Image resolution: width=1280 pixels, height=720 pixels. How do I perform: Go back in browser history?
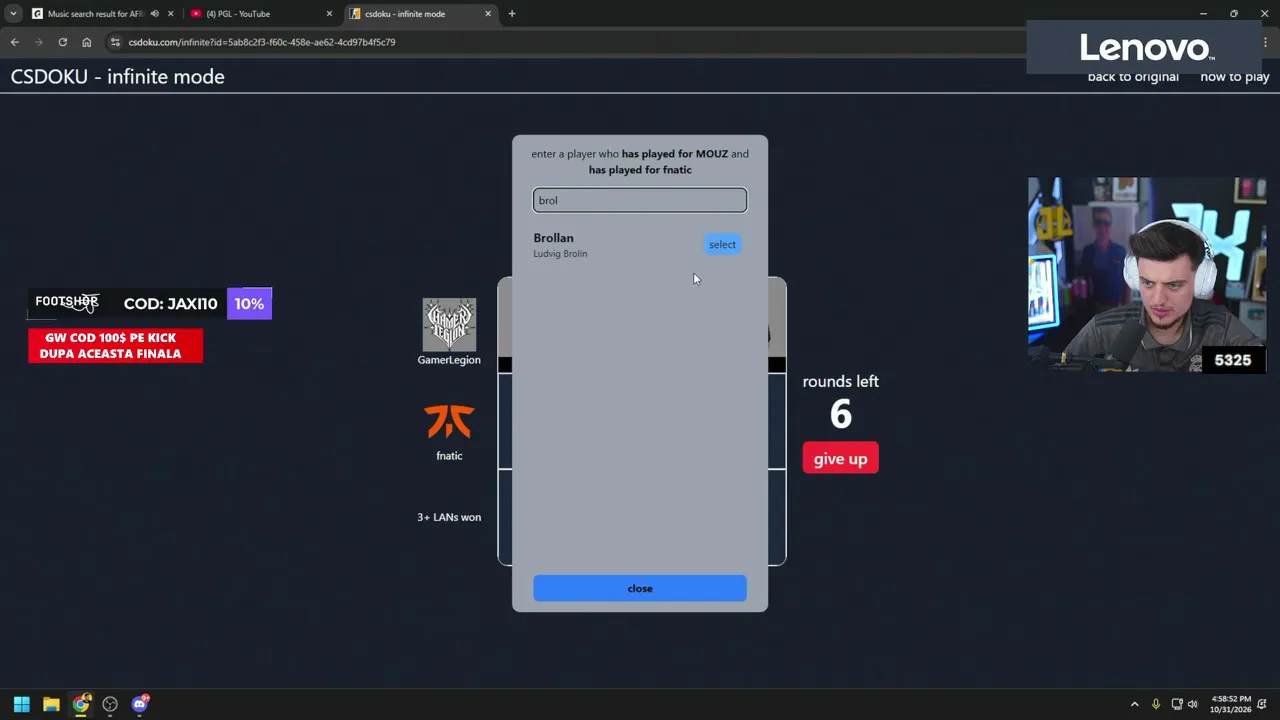click(15, 42)
